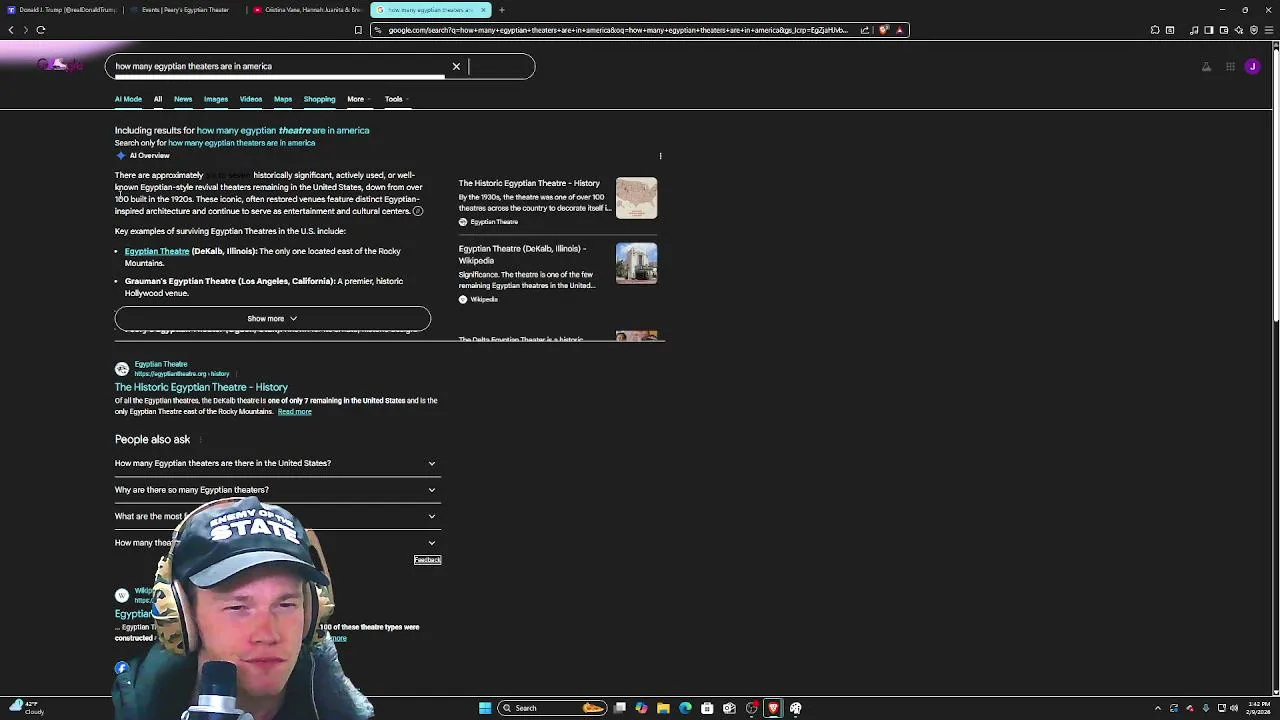Click Read more under Historic Egyptian Theatre snippet

click(x=295, y=412)
